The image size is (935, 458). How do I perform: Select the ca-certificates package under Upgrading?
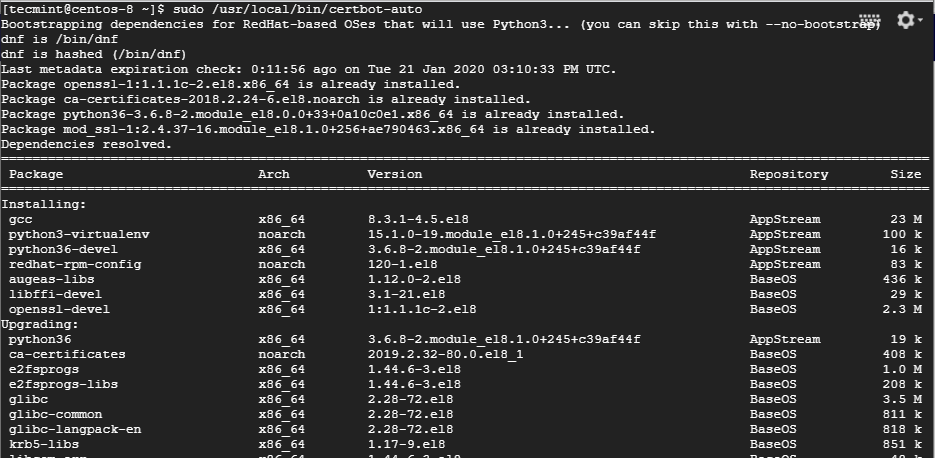(x=67, y=354)
